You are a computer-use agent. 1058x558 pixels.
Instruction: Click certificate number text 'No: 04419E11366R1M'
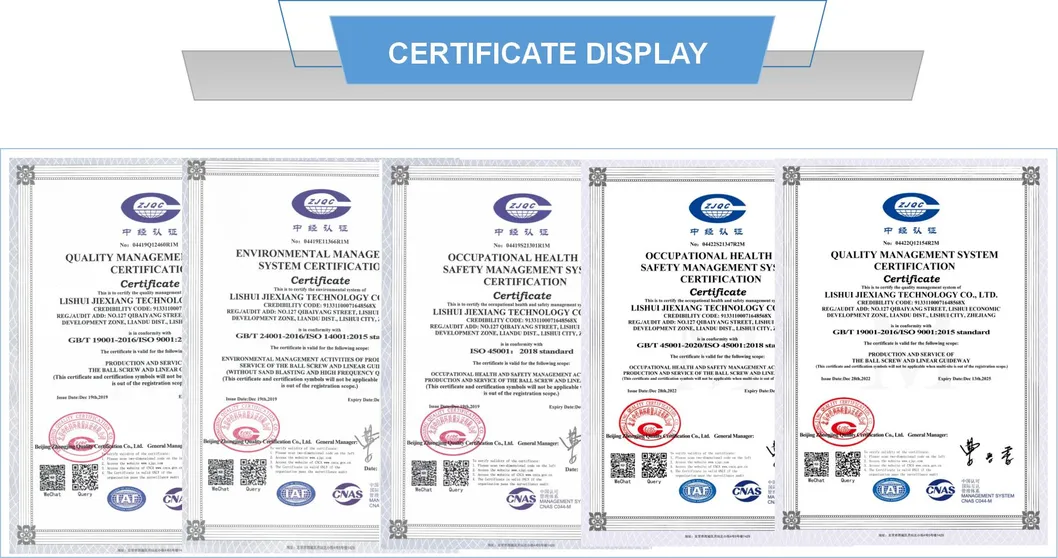(x=321, y=241)
